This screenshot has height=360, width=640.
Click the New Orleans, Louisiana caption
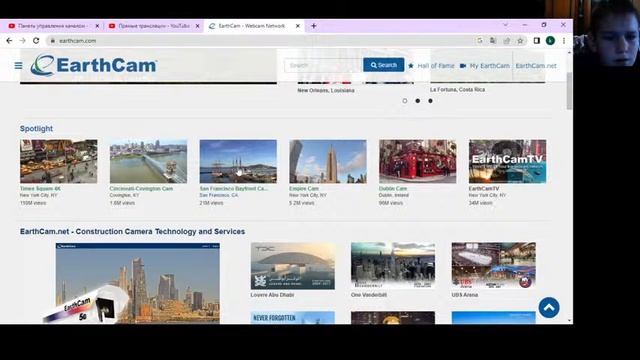pyautogui.click(x=326, y=91)
